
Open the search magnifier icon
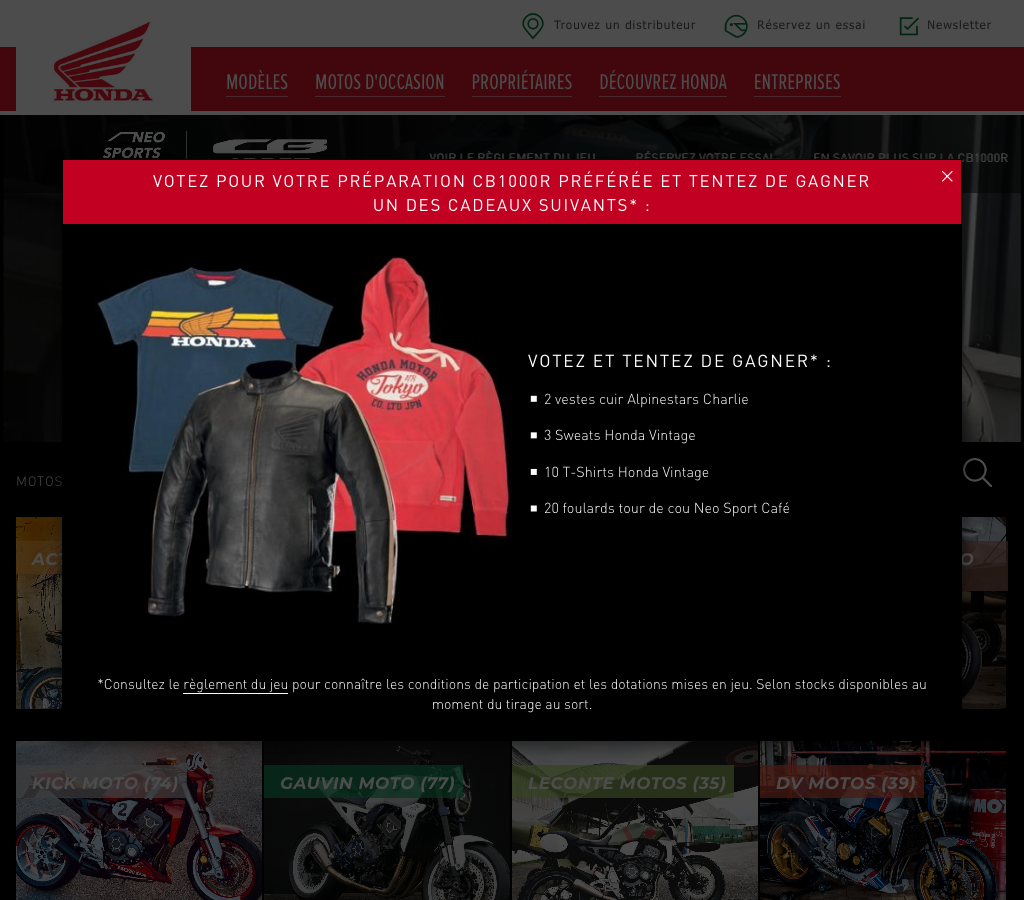(x=977, y=472)
